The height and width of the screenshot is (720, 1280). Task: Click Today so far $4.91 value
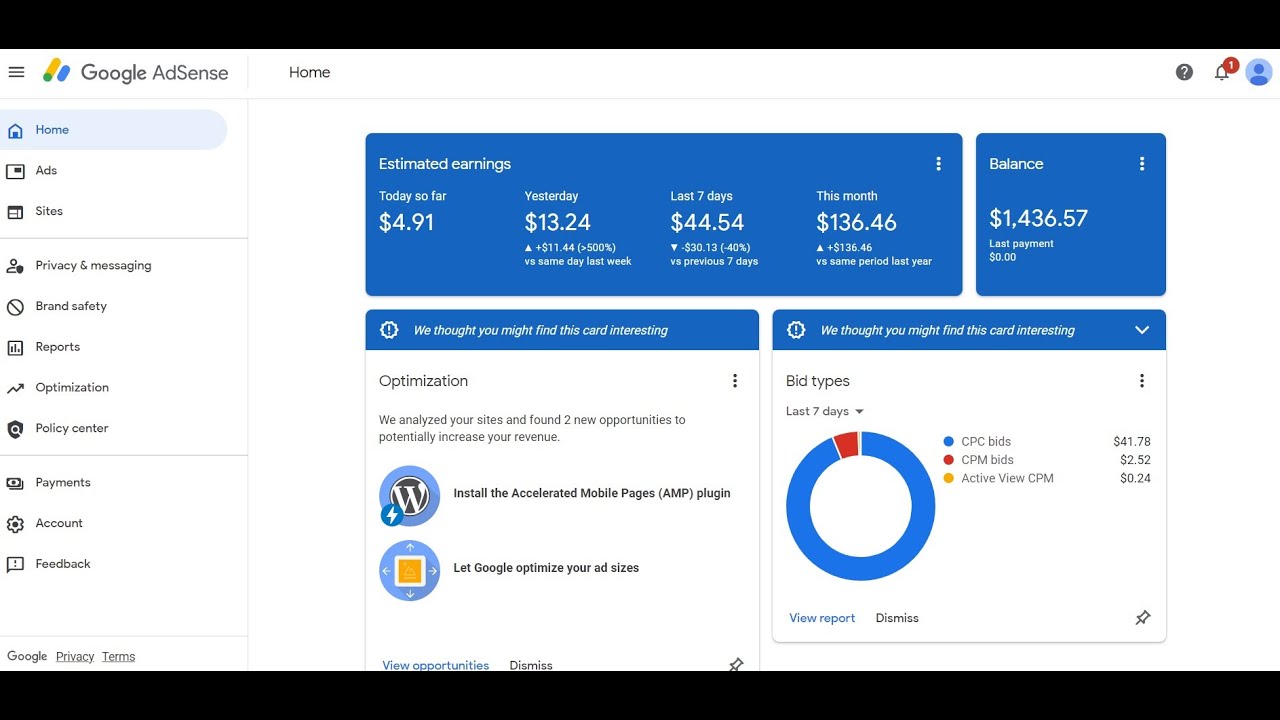(x=406, y=222)
